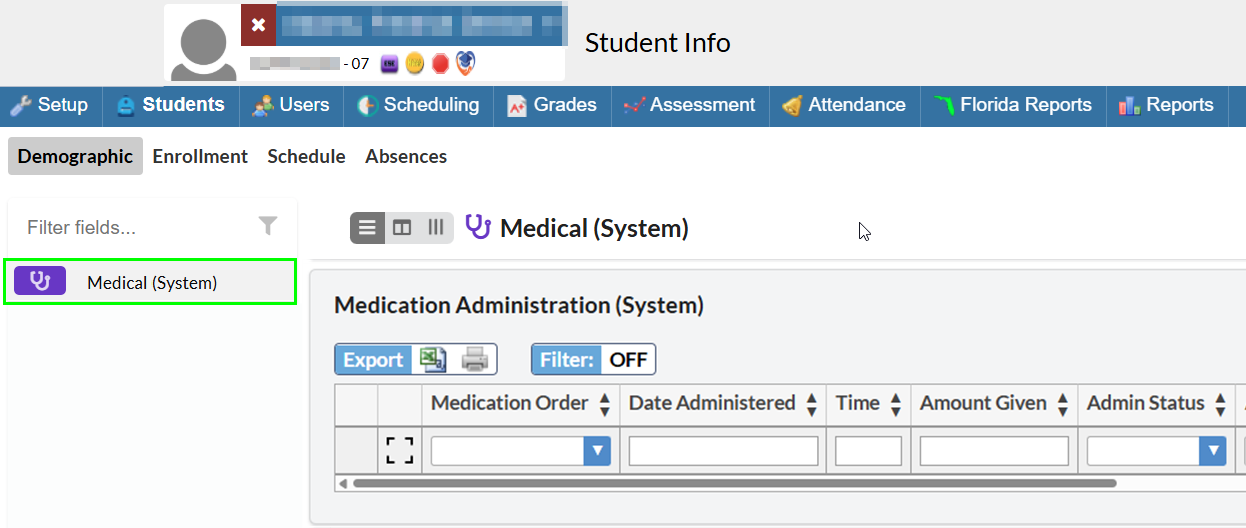Select the three-column layout view icon
This screenshot has height=528, width=1246.
point(436,228)
